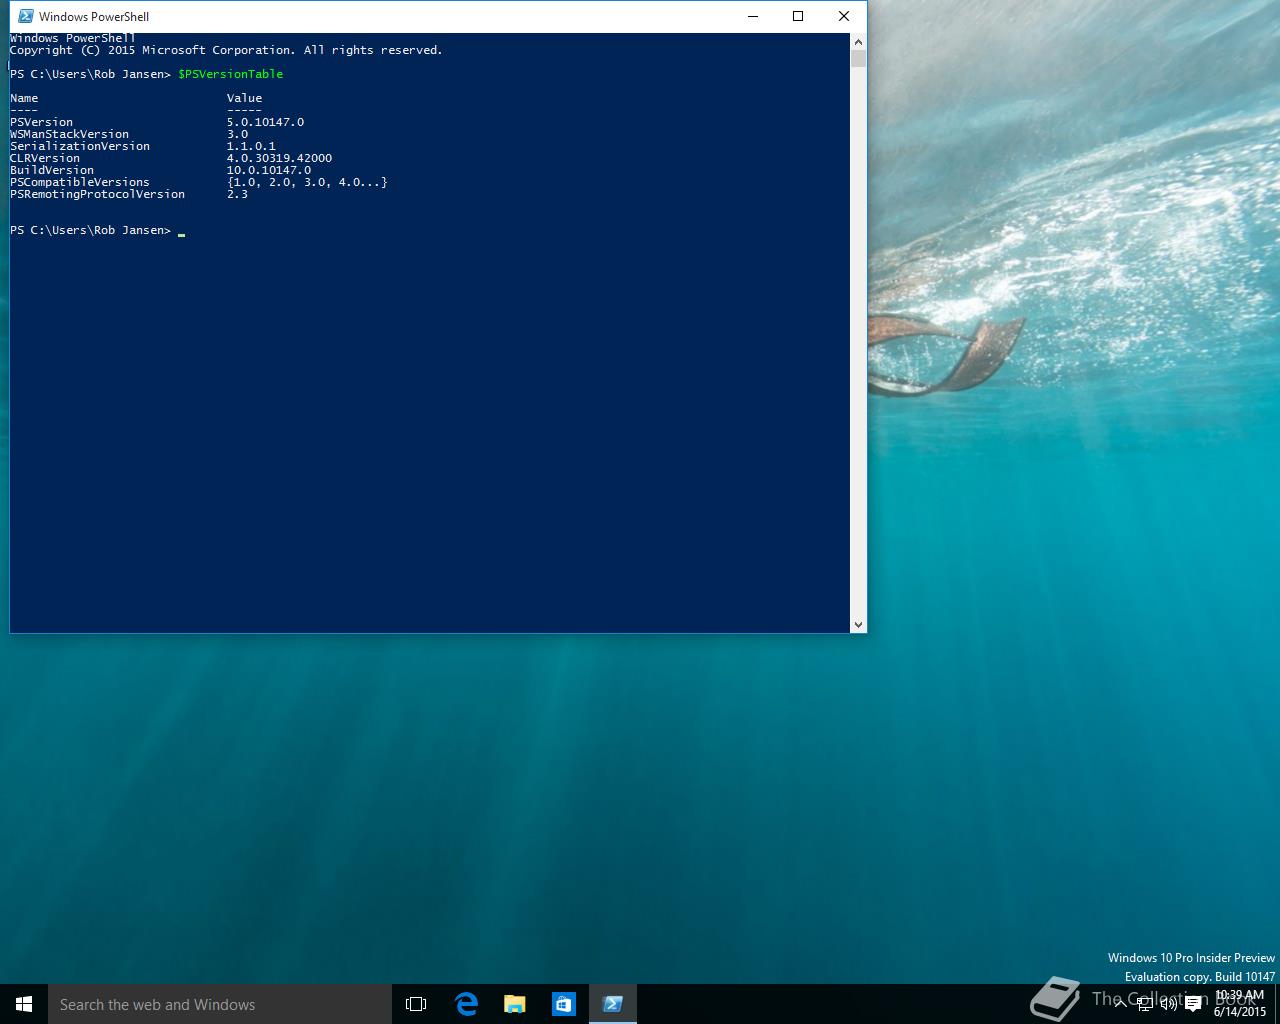Maximize the Windows PowerShell window
The image size is (1280, 1024).
798,16
